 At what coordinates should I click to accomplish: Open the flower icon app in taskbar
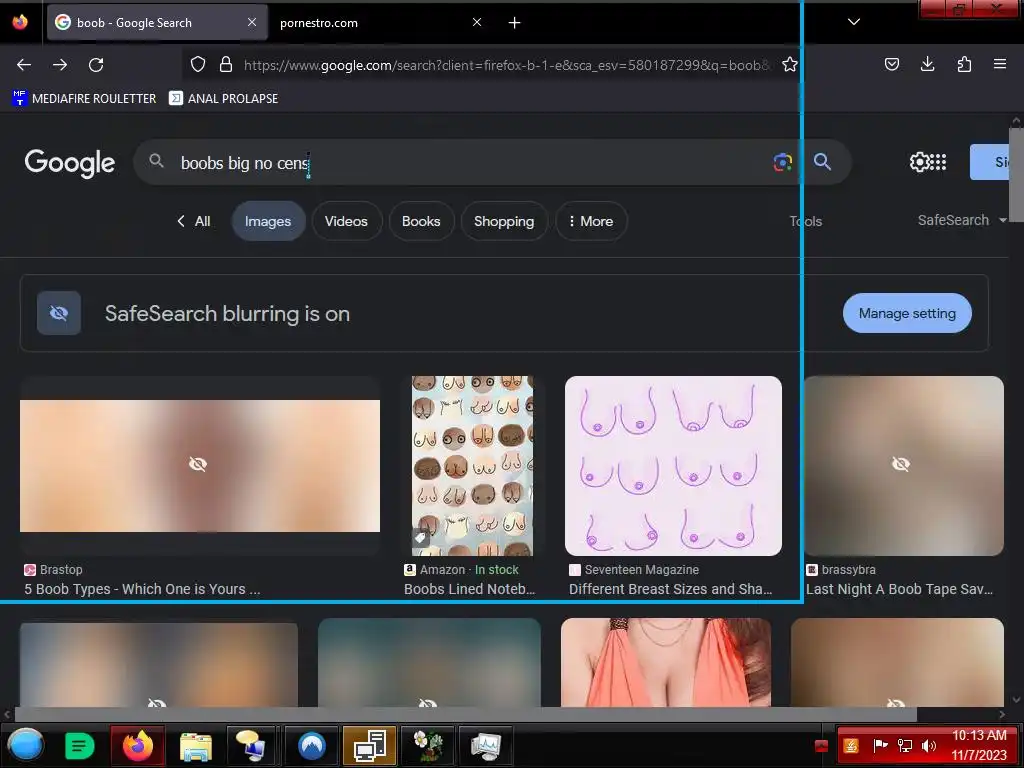pyautogui.click(x=428, y=746)
